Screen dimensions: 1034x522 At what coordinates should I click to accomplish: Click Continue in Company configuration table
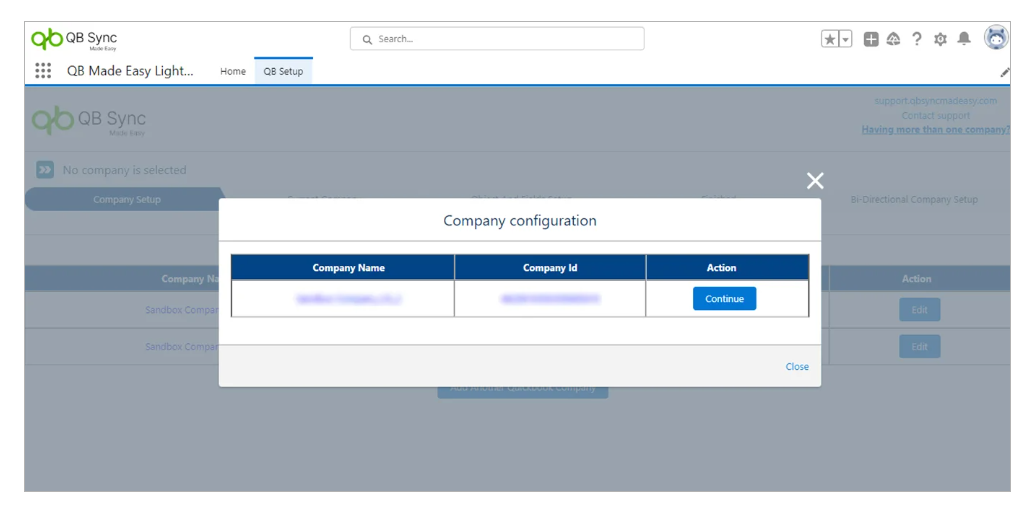click(x=724, y=299)
